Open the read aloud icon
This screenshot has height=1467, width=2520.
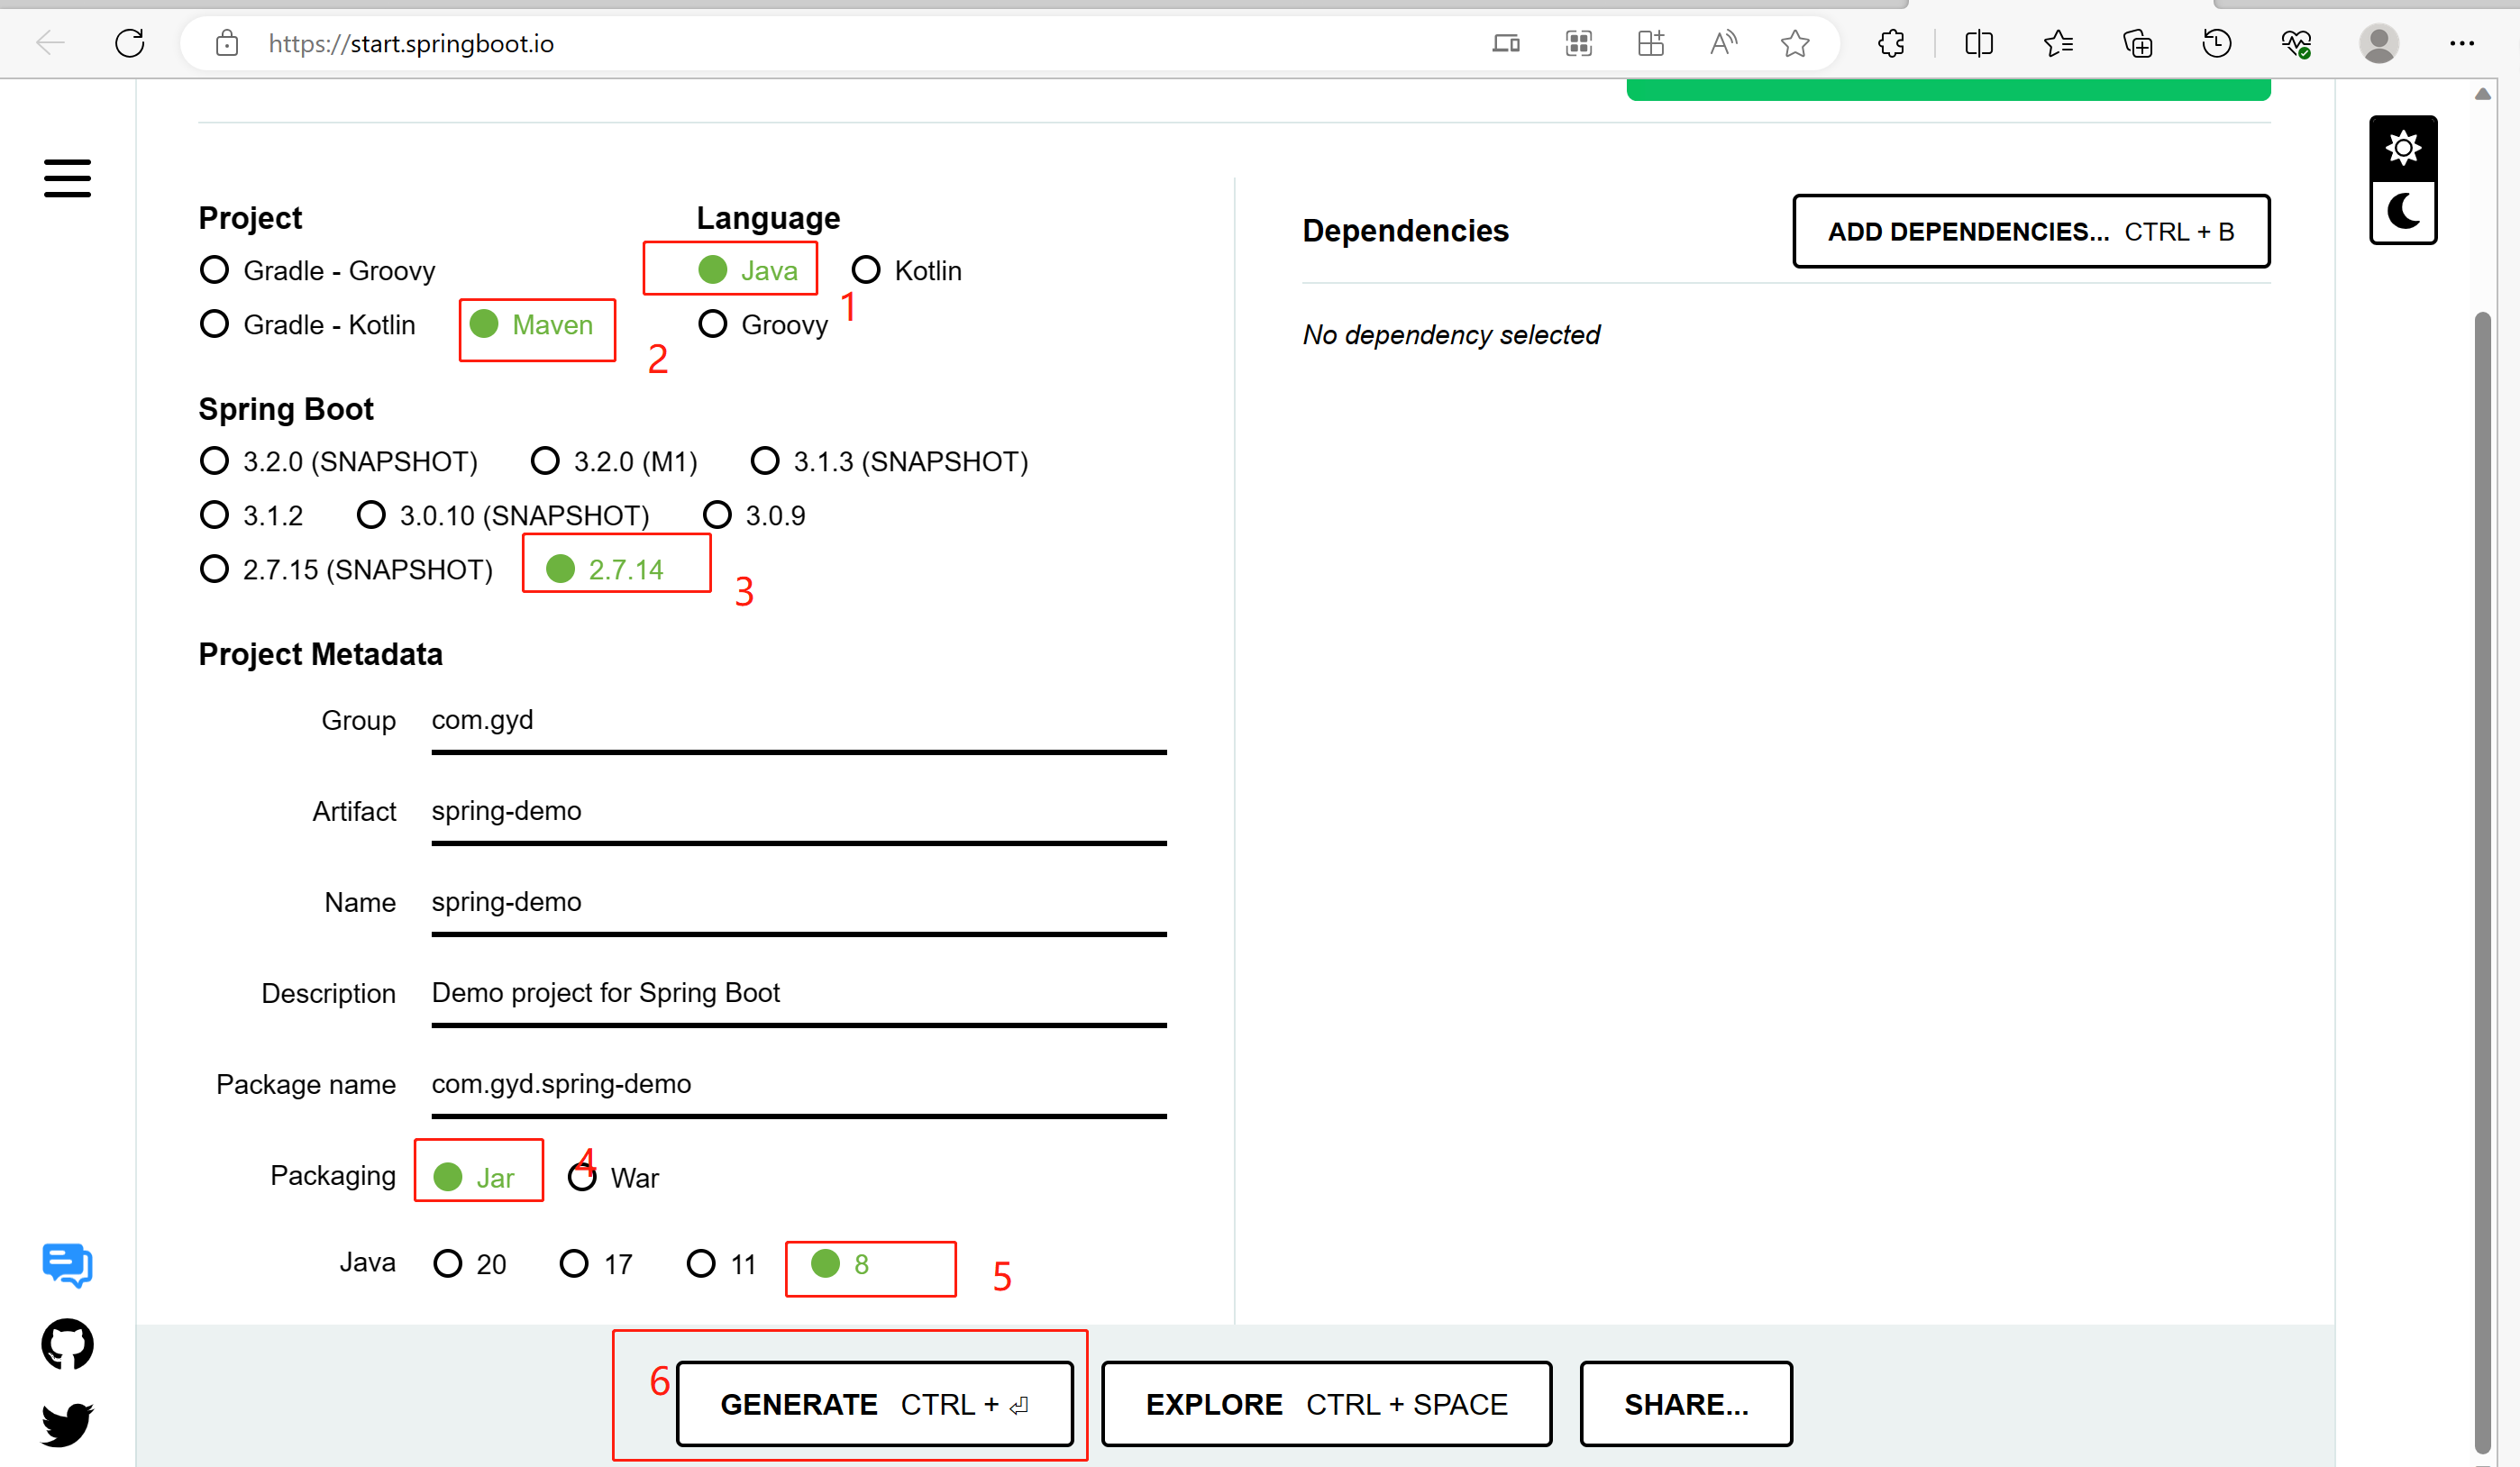point(1723,43)
